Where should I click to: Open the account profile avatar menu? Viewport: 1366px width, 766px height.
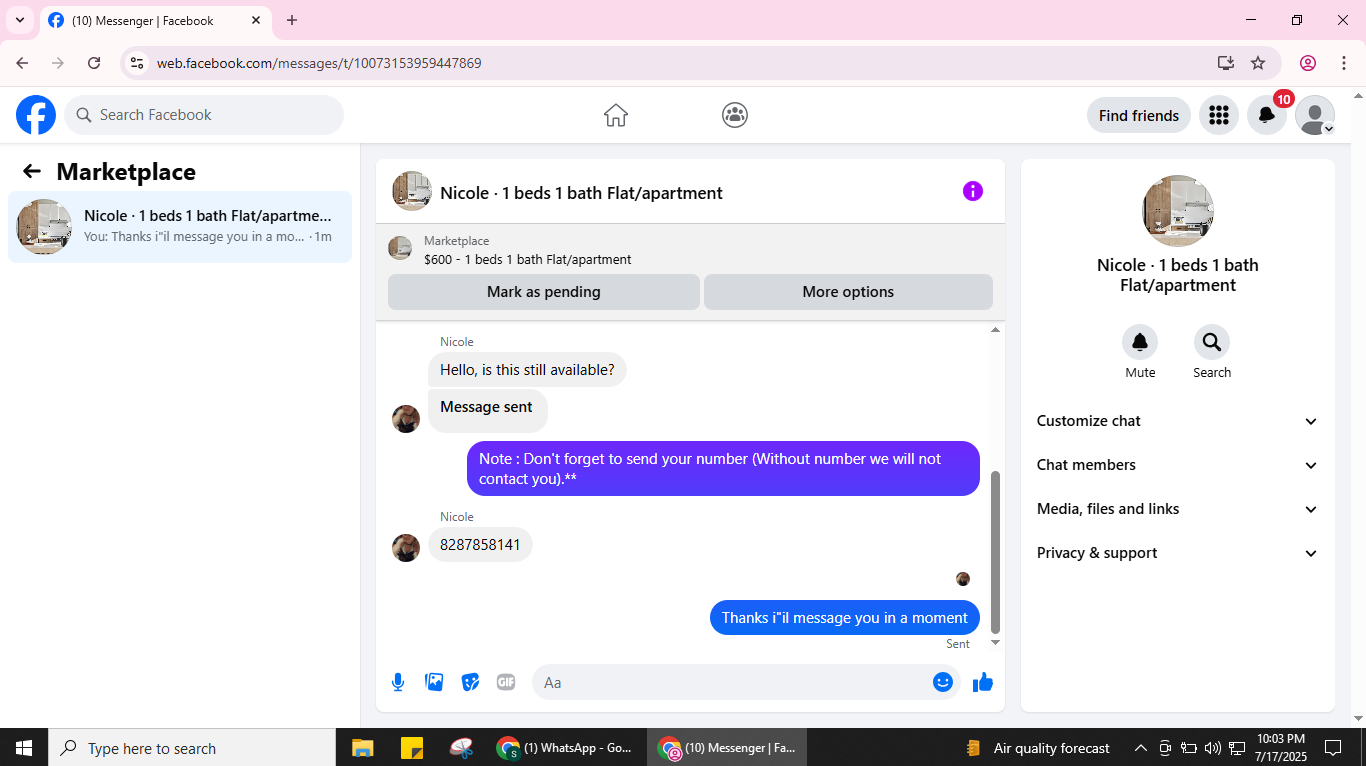pos(1315,115)
